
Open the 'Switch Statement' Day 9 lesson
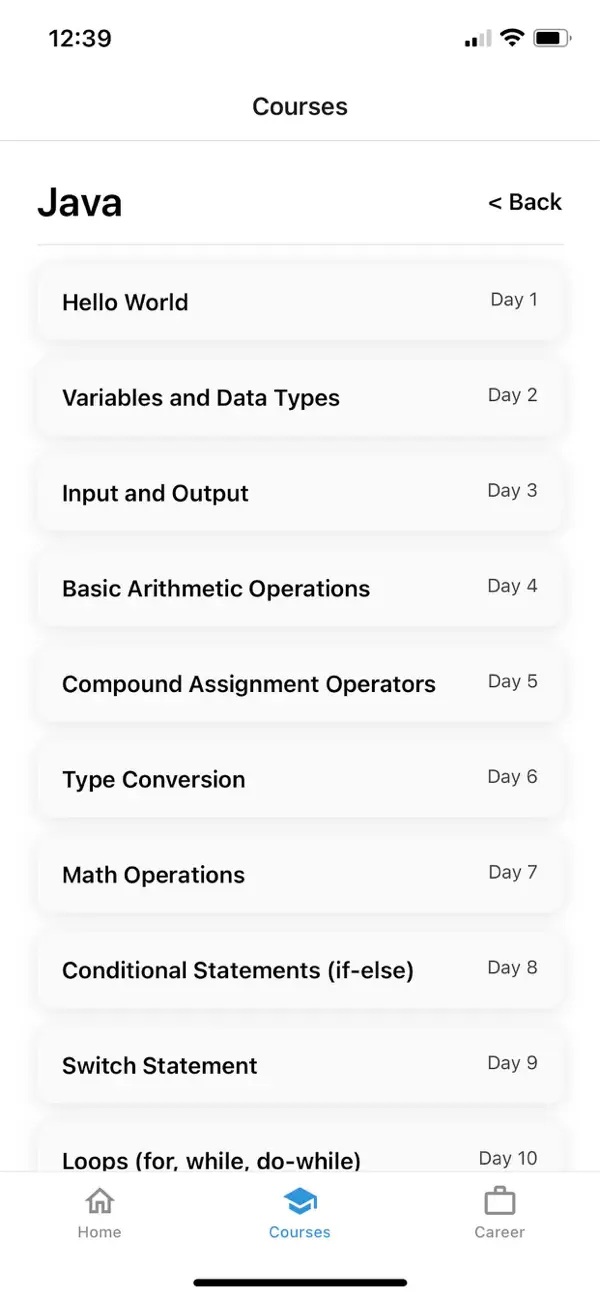[x=299, y=1065]
